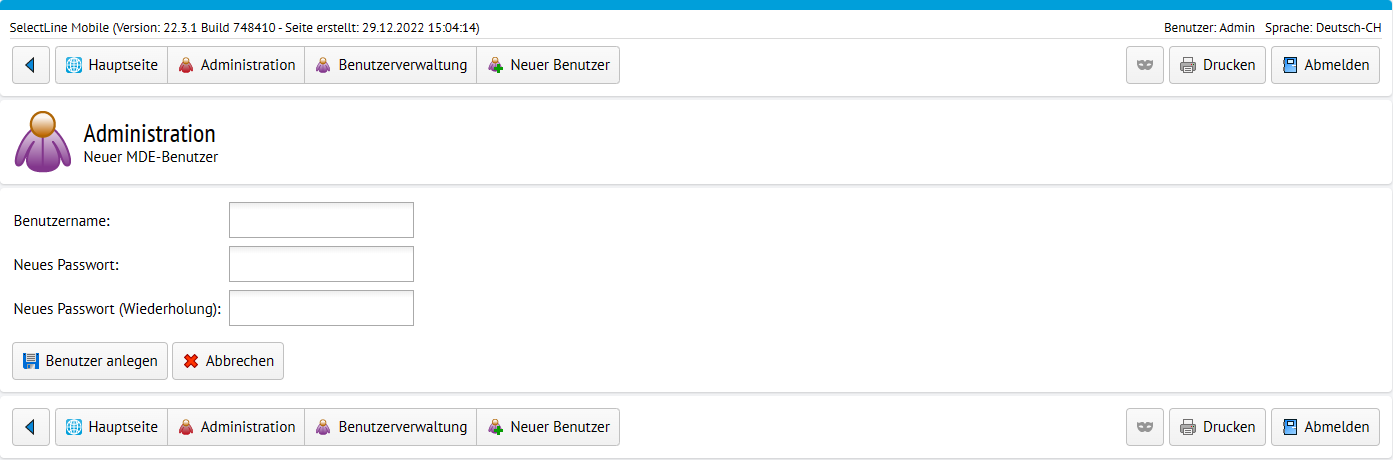Click the top Abmelden logout button
Image resolution: width=1393 pixels, height=460 pixels.
pos(1325,65)
